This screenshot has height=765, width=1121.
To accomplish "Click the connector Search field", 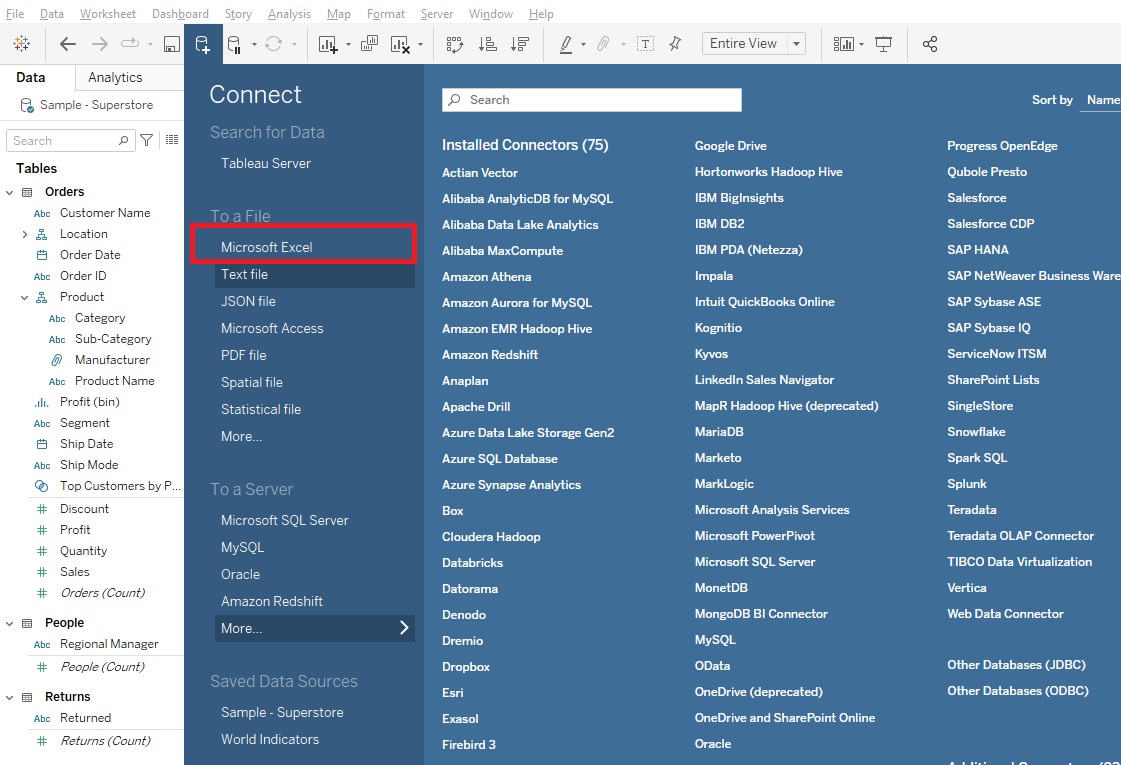I will [x=591, y=100].
